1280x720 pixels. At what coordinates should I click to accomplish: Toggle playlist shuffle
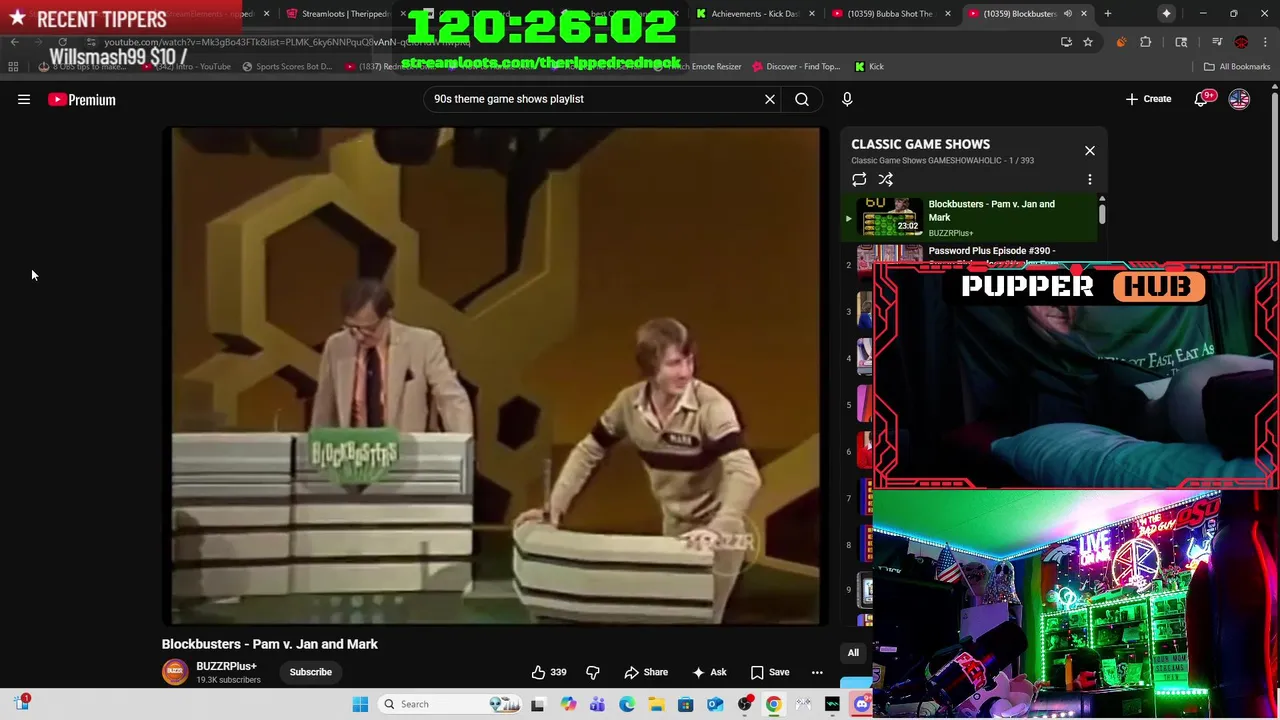click(x=886, y=180)
